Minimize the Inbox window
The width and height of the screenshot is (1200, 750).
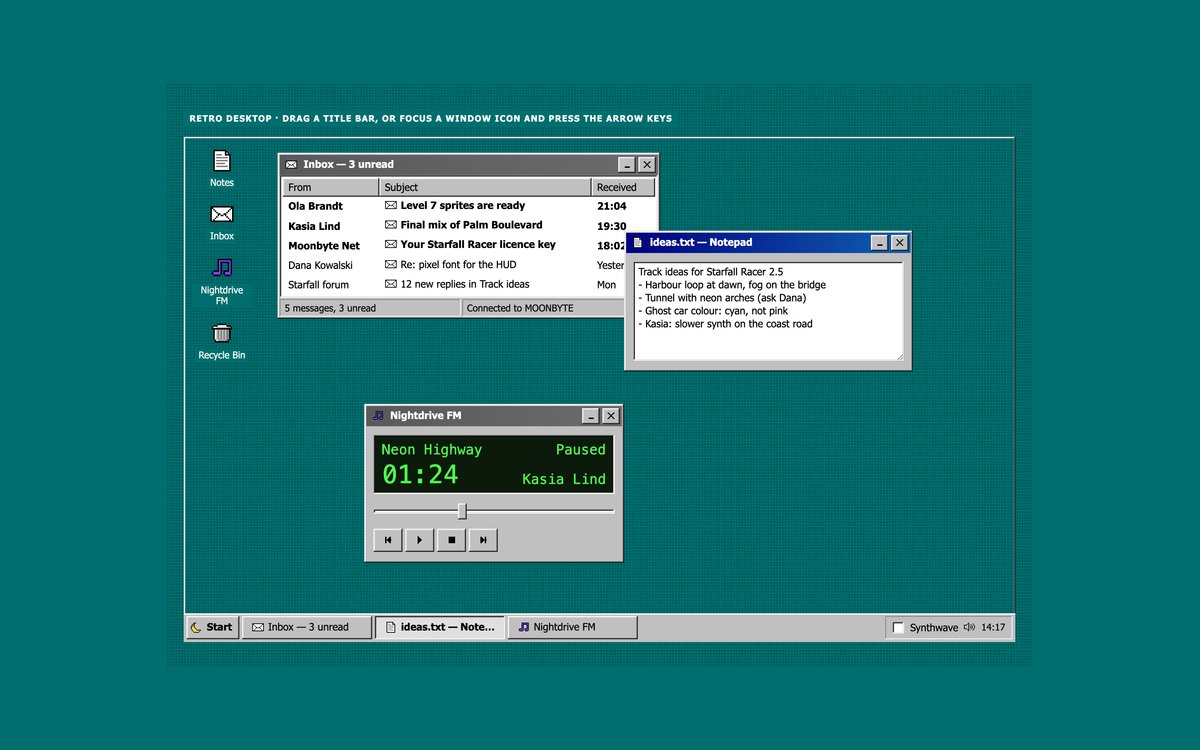[x=627, y=164]
